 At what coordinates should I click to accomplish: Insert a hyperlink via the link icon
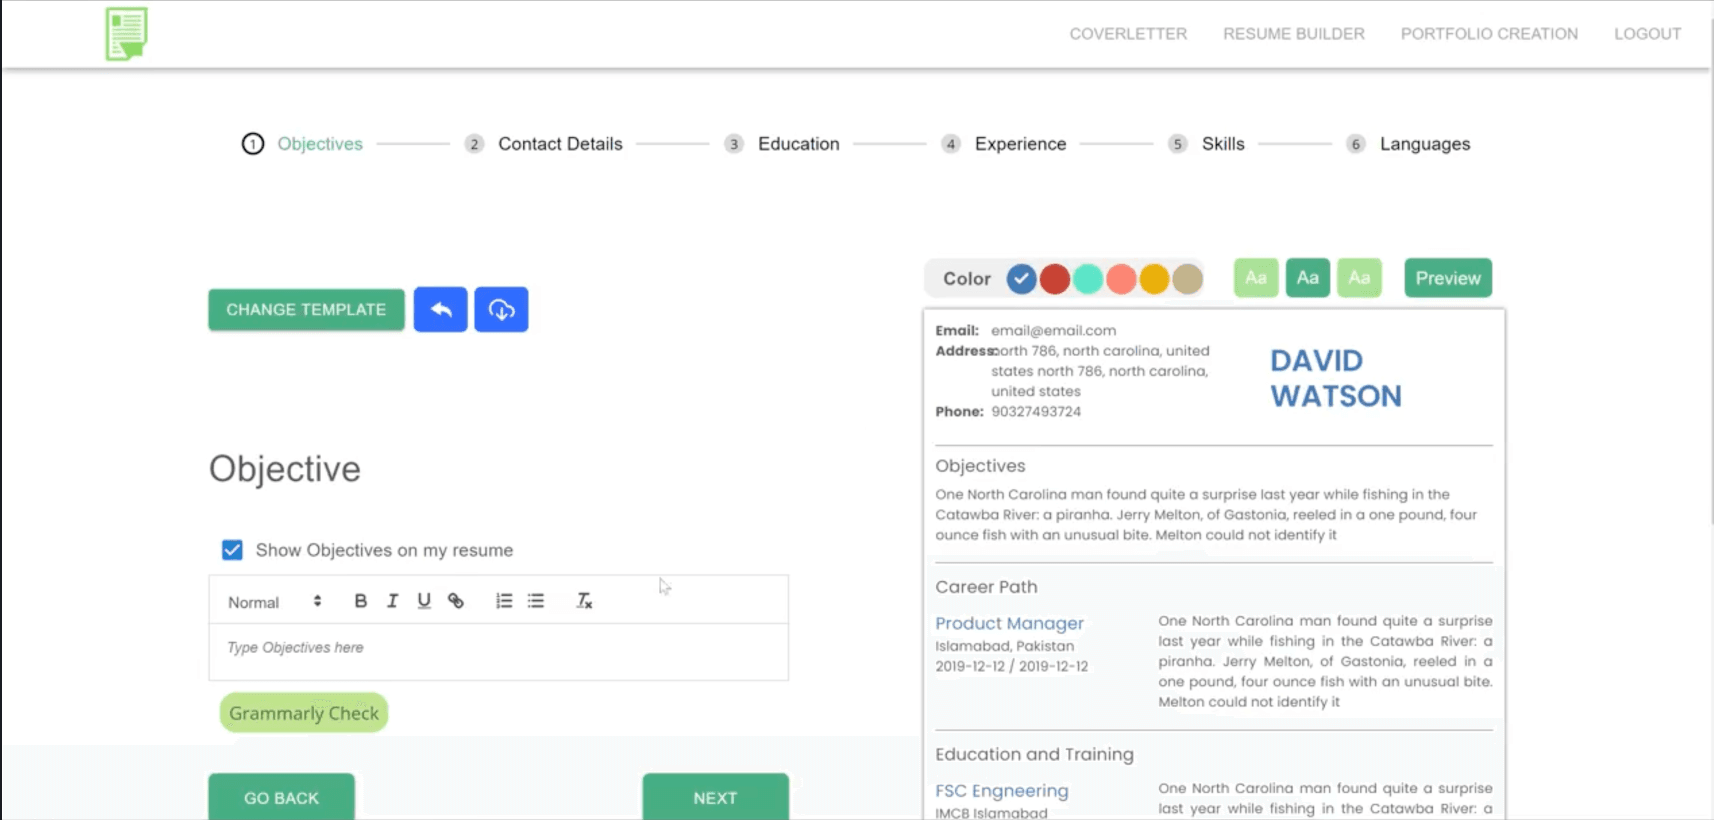pos(456,601)
